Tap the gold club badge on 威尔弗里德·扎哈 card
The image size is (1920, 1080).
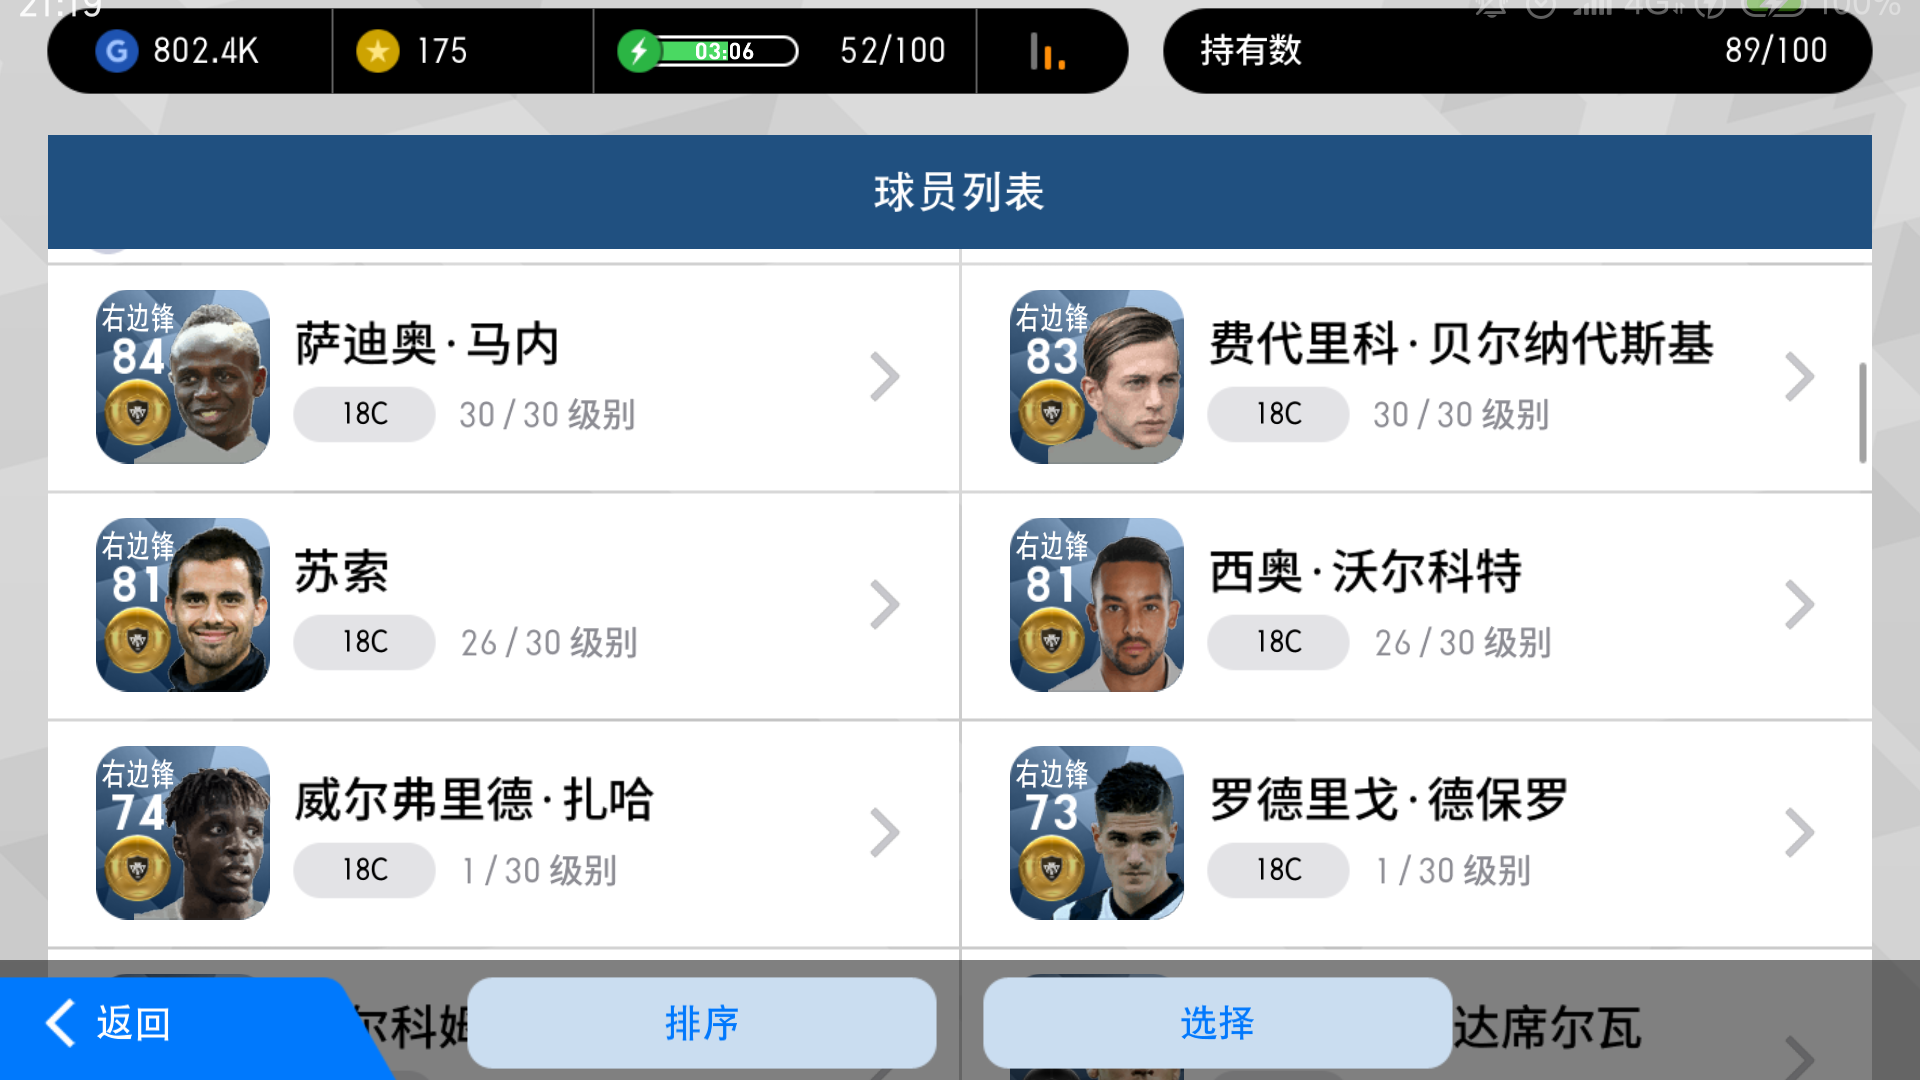click(x=138, y=868)
